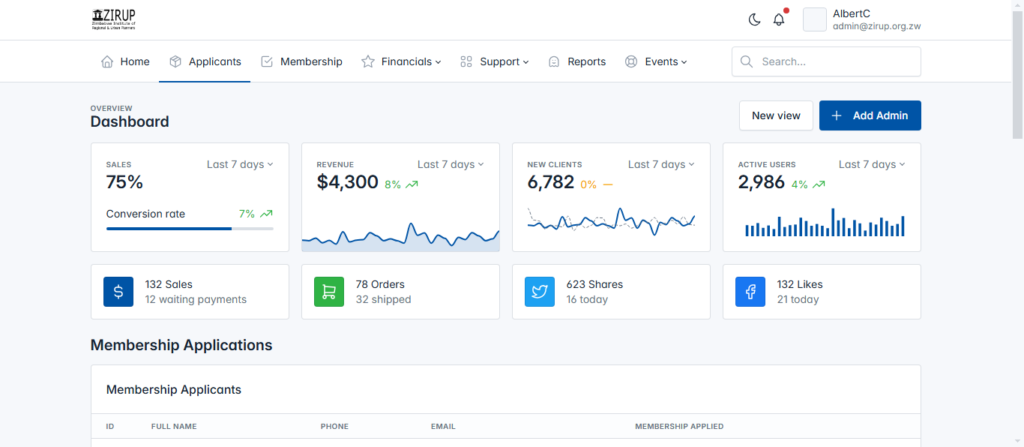This screenshot has width=1024, height=447.
Task: Go to the Membership tab
Action: [x=301, y=61]
